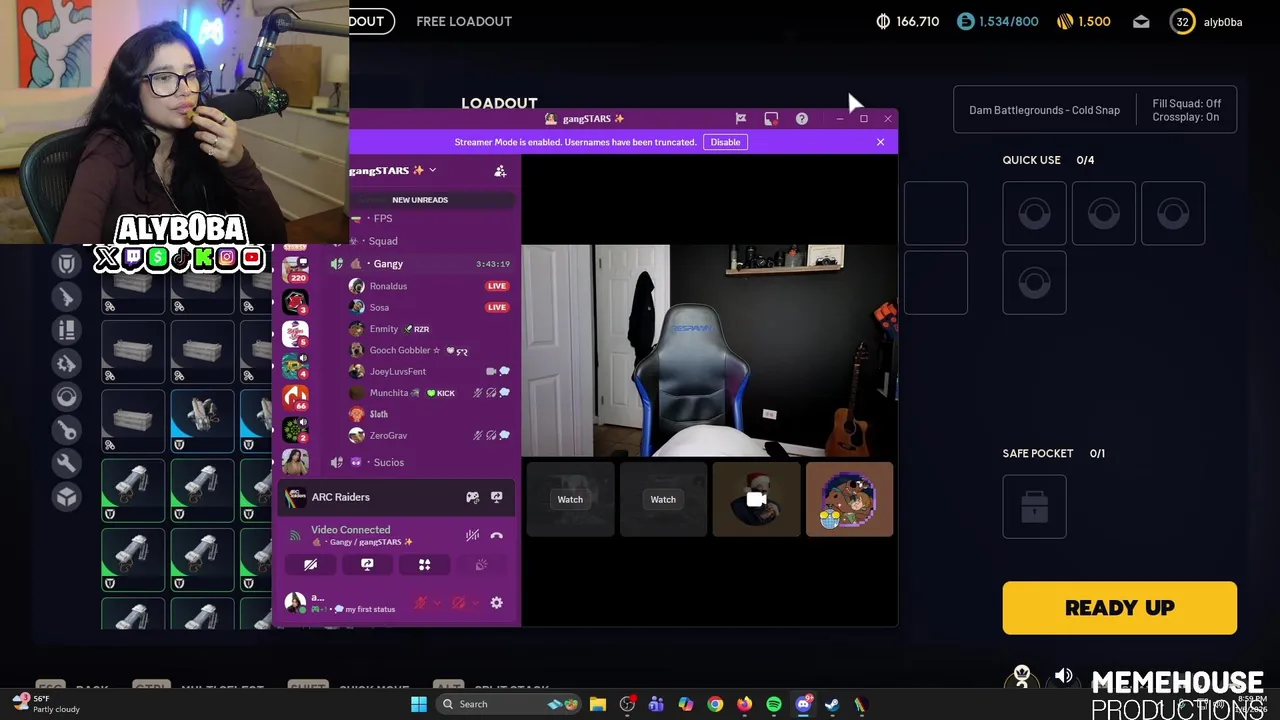Select the Santa-hat avatar video tile
This screenshot has width=1280, height=720.
[x=756, y=499]
